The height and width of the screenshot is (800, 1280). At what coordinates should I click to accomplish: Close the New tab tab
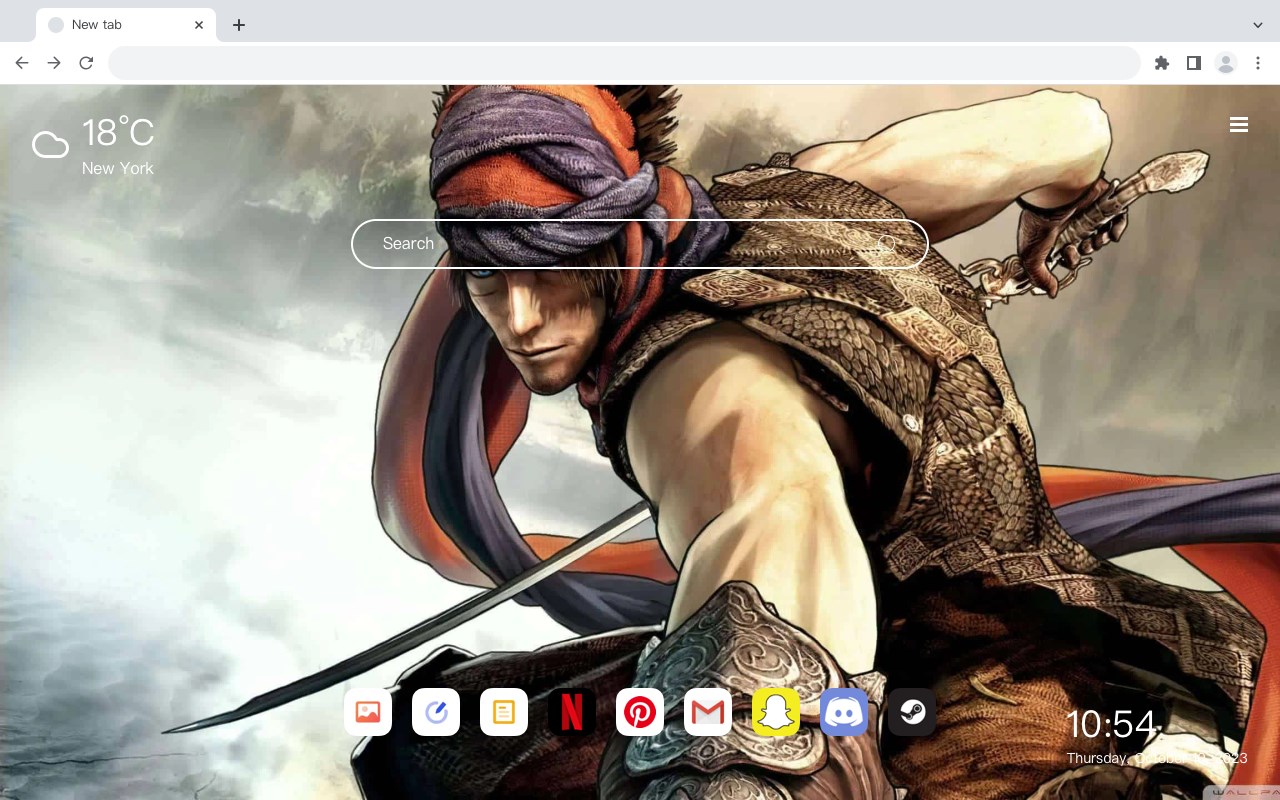pyautogui.click(x=199, y=25)
